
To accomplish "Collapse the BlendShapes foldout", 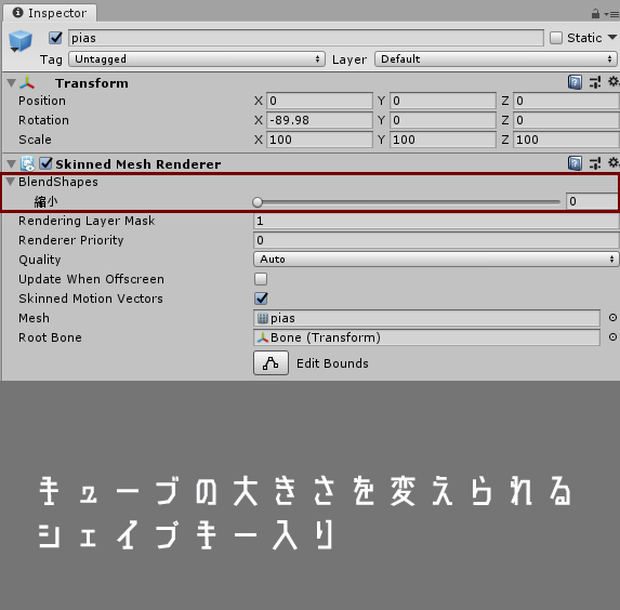I will [11, 181].
